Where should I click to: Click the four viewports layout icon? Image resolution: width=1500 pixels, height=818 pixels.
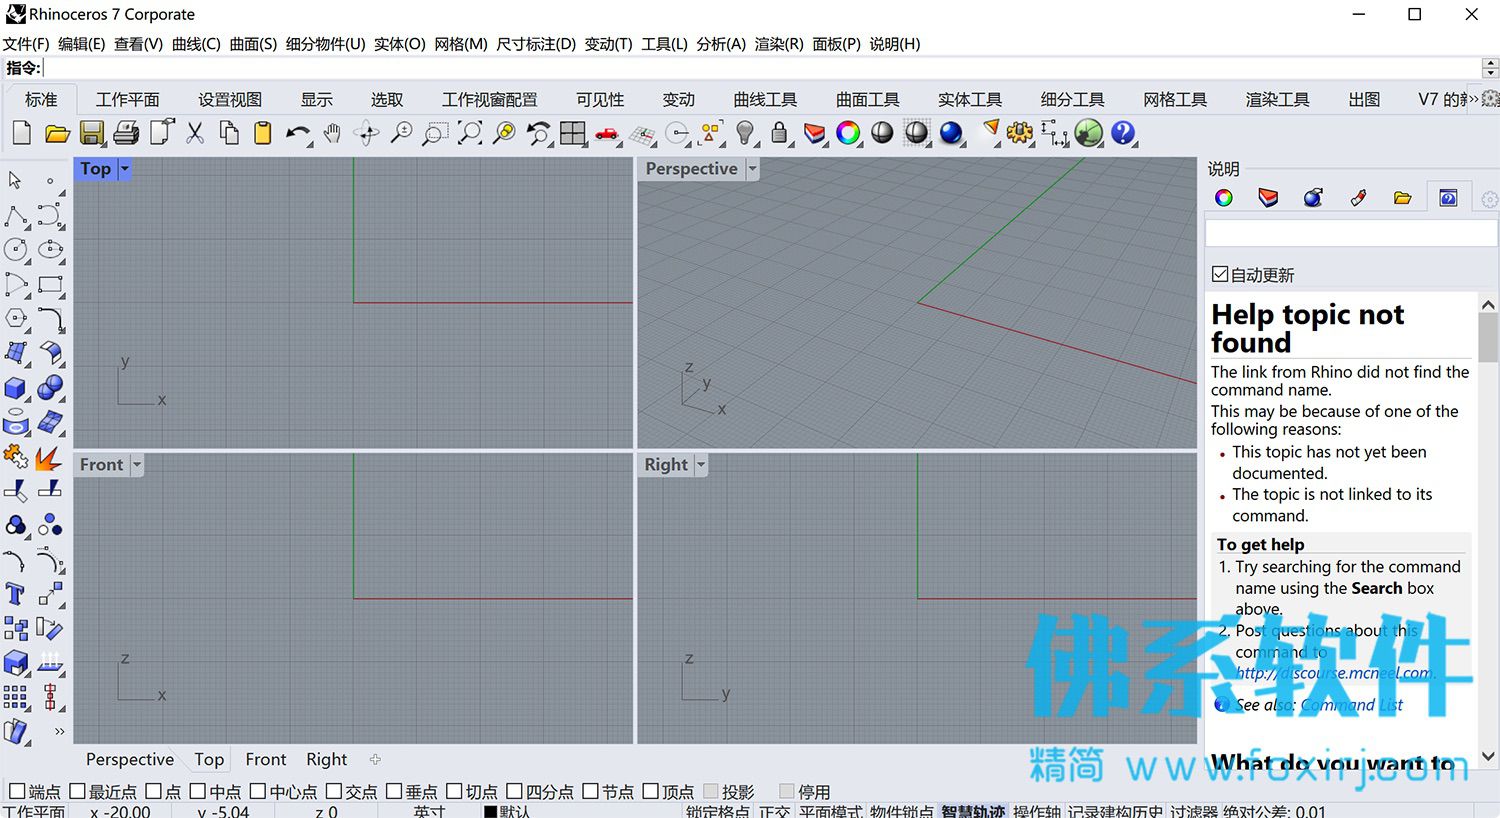coord(573,133)
